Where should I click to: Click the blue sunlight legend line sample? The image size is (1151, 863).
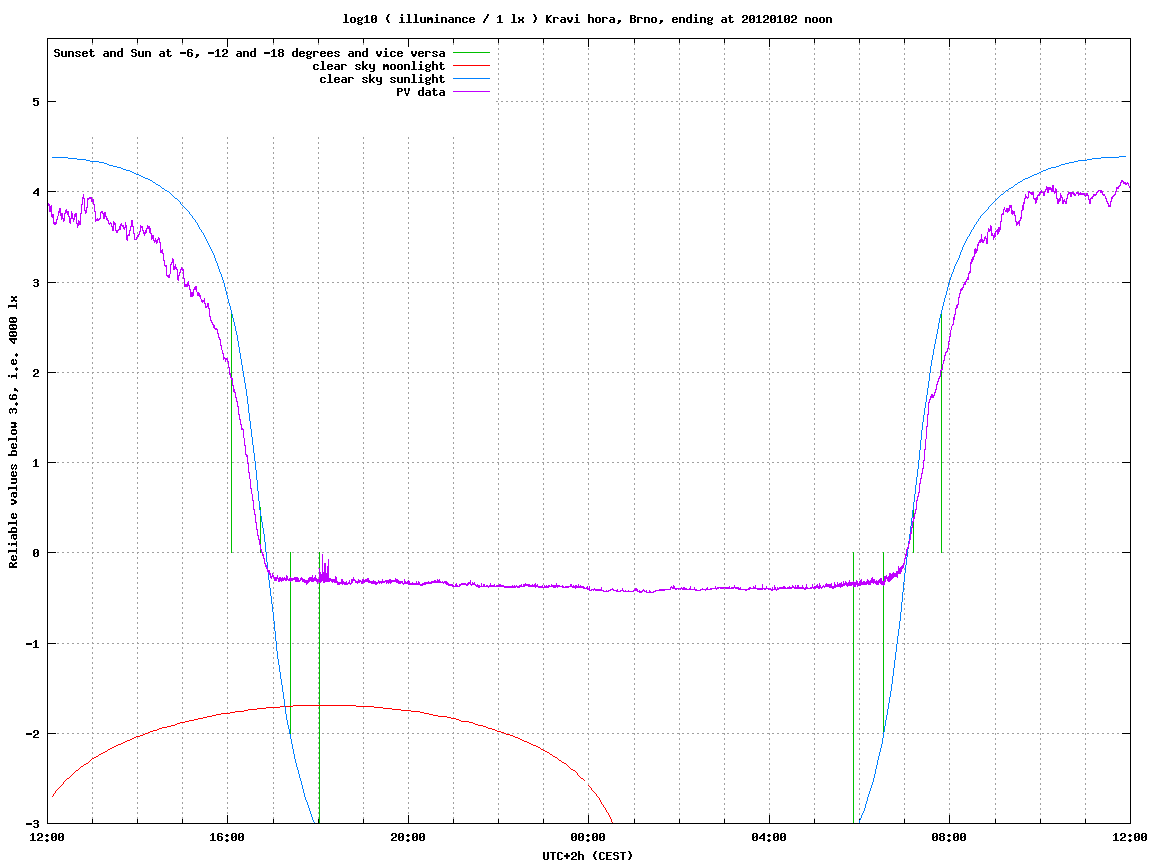point(471,79)
